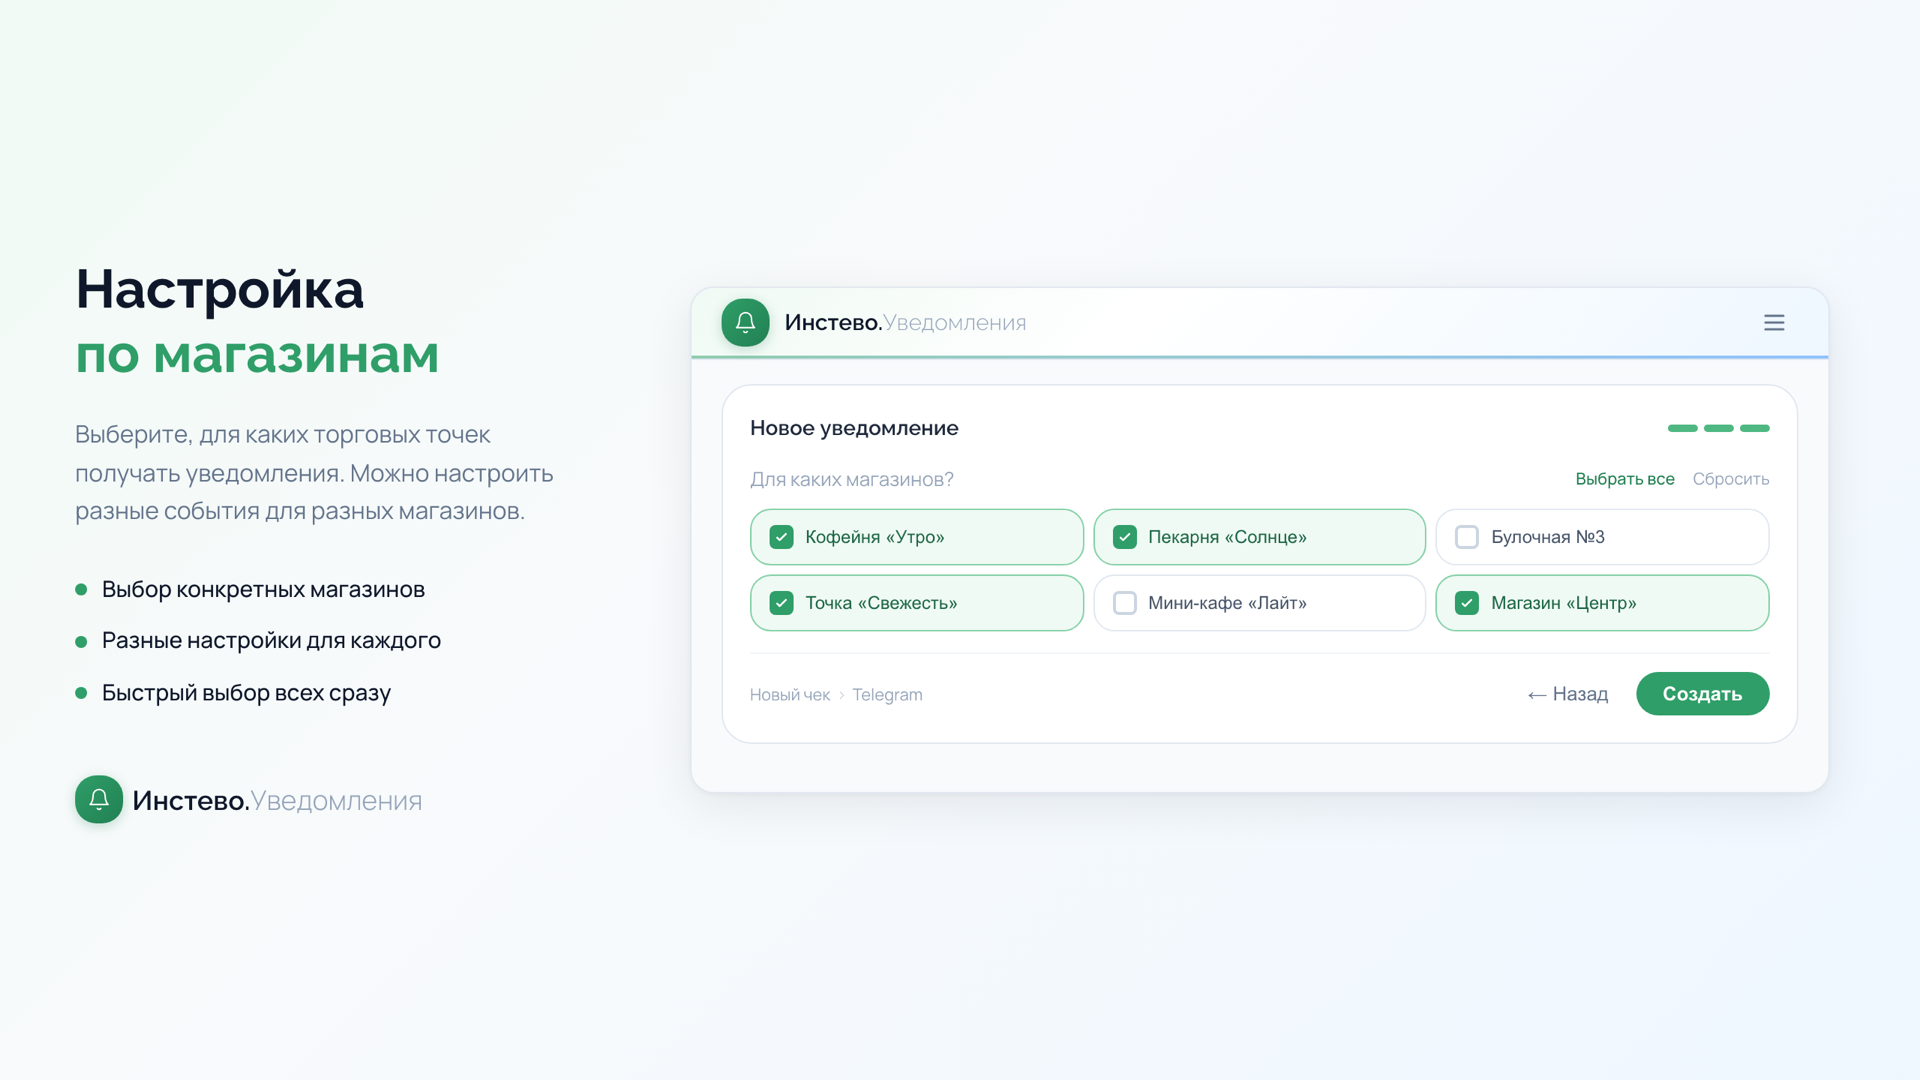
Task: Uncheck the Магазин «Центр» checkbox
Action: pos(1467,603)
